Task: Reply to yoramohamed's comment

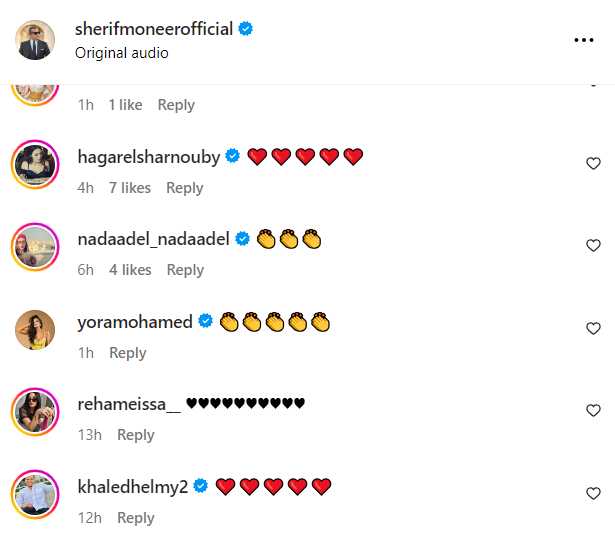Action: pyautogui.click(x=128, y=353)
